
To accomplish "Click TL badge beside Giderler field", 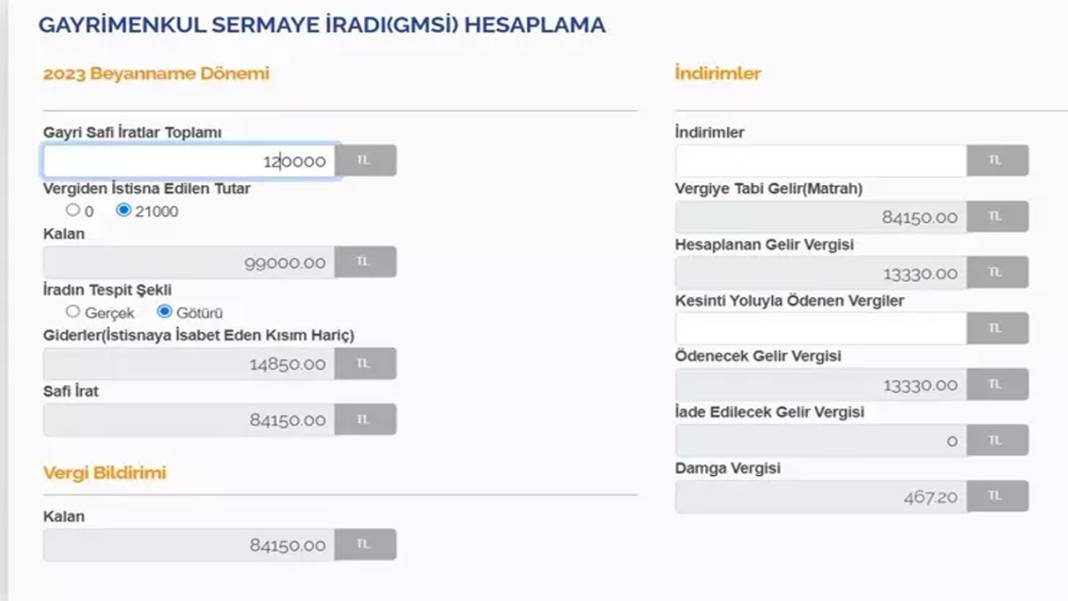I will tap(365, 363).
